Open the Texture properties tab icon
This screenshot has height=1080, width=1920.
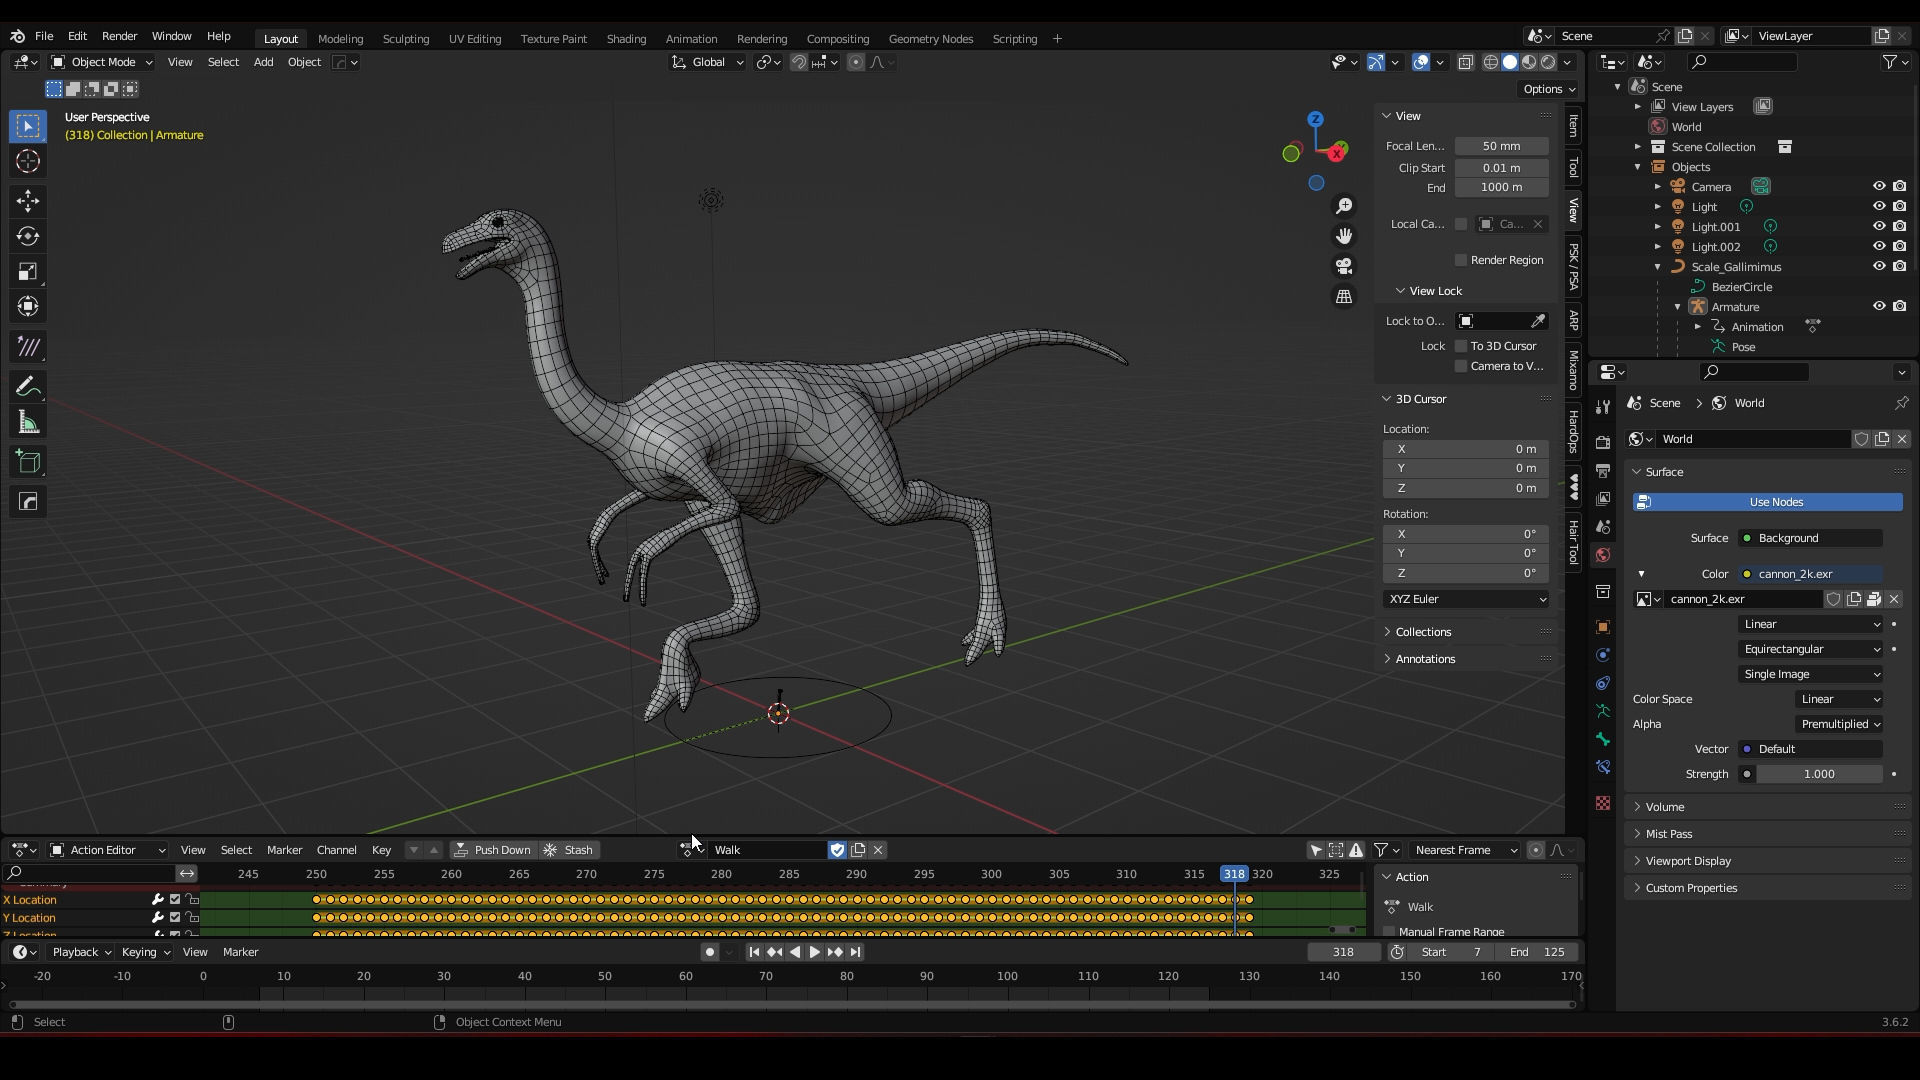[1603, 803]
